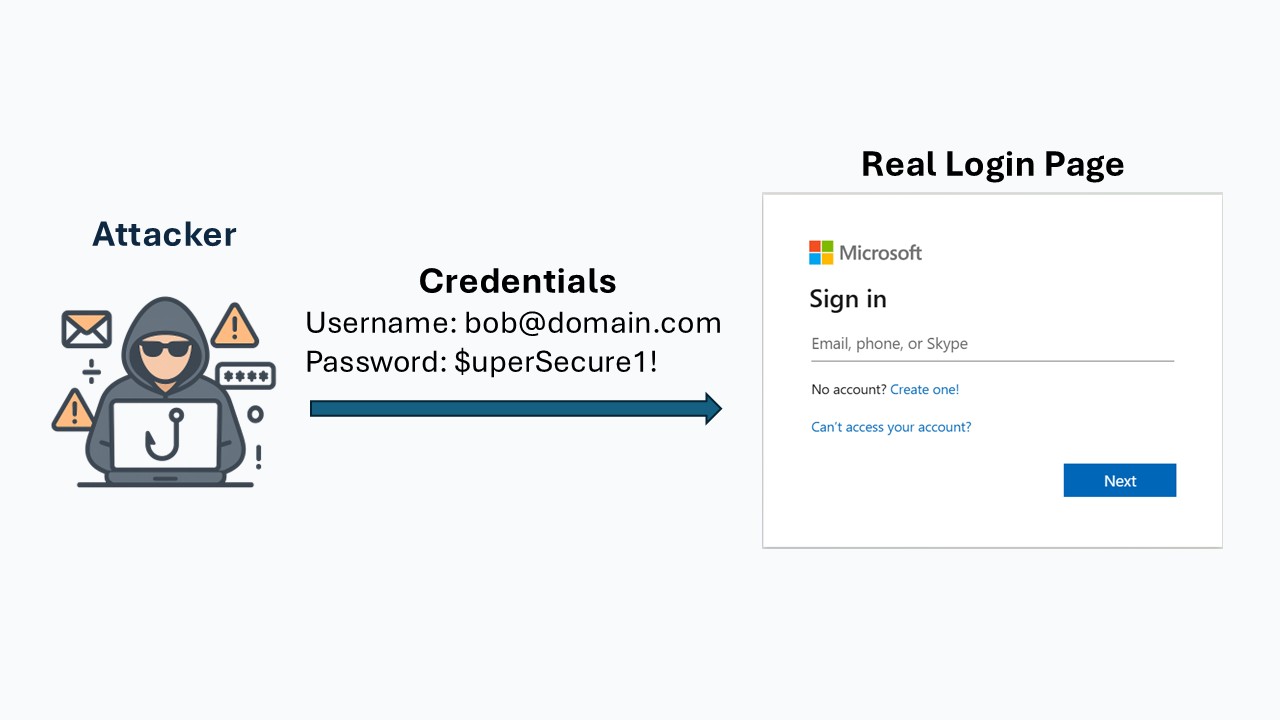Click the exclamation mark beside the laptop
This screenshot has width=1280, height=720.
(259, 456)
